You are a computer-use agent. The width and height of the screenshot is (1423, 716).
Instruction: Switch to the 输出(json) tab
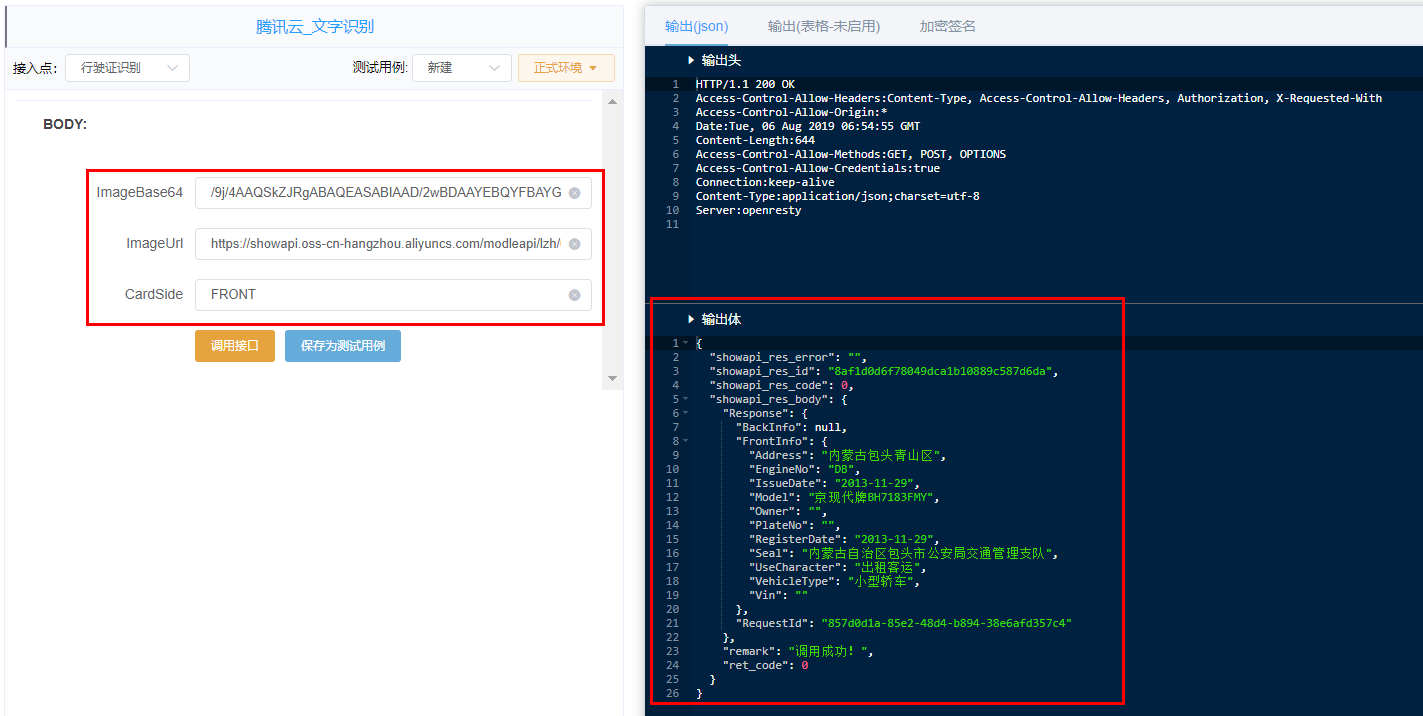[x=697, y=26]
